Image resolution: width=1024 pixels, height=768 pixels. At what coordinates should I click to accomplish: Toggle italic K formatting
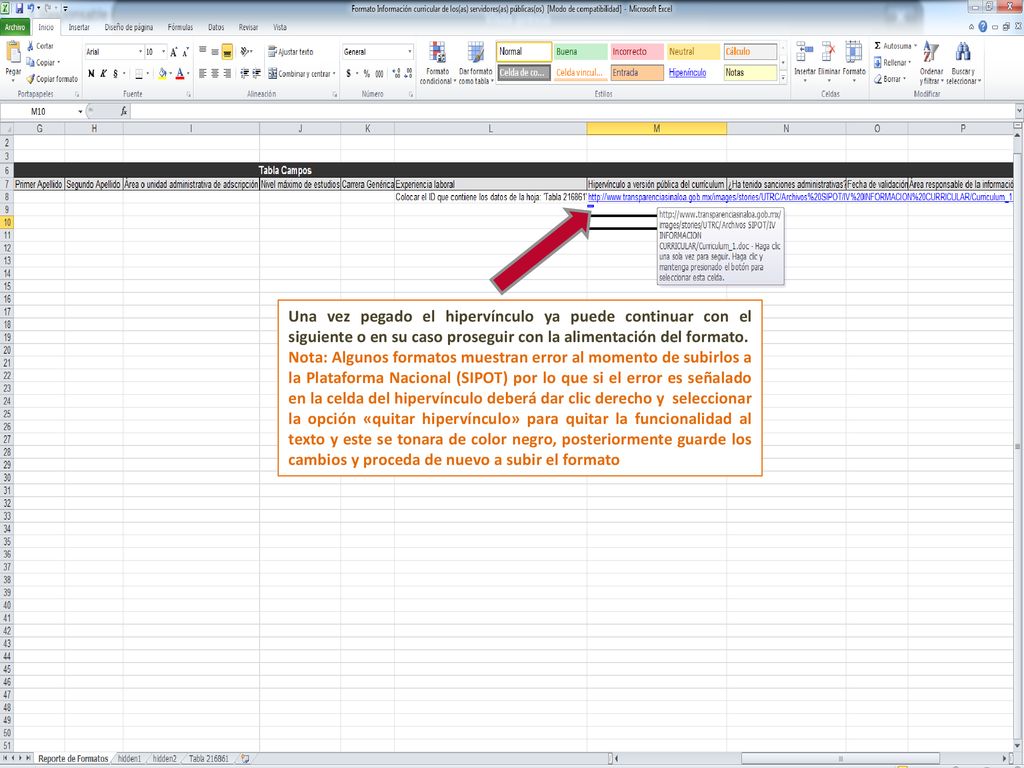point(103,73)
